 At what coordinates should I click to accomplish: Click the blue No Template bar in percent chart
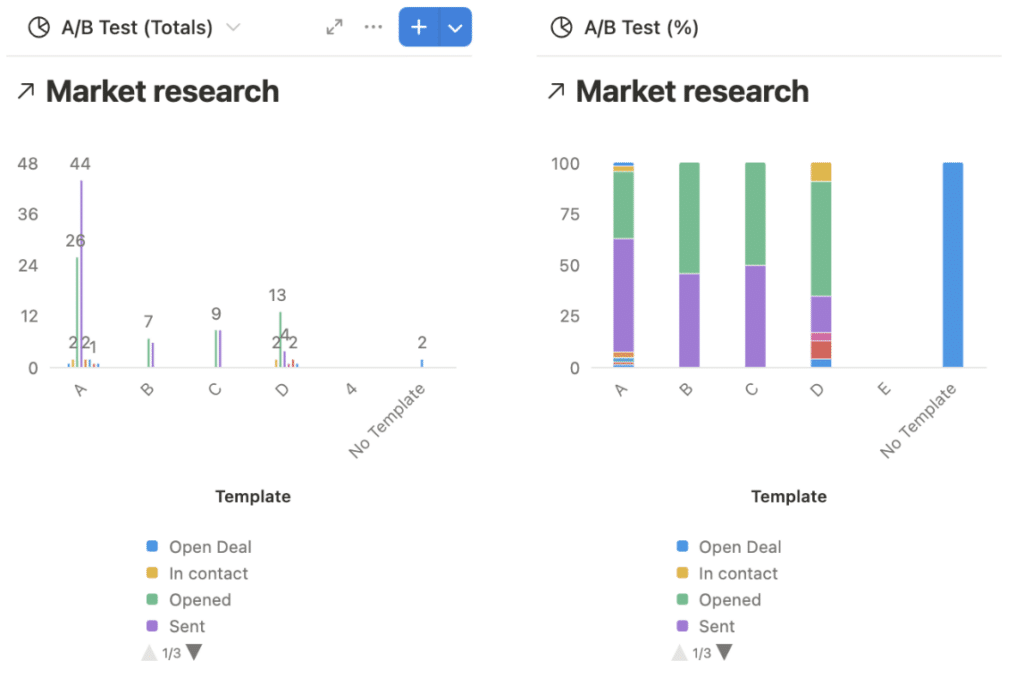coord(953,264)
